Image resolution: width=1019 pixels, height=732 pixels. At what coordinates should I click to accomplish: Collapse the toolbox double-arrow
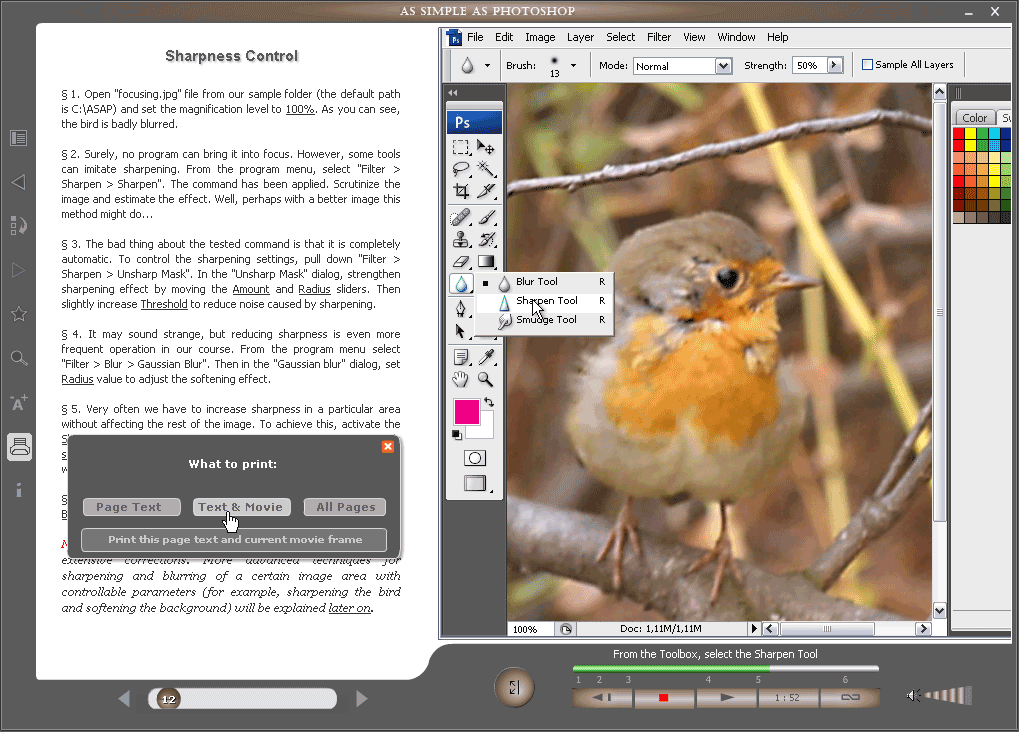(453, 93)
